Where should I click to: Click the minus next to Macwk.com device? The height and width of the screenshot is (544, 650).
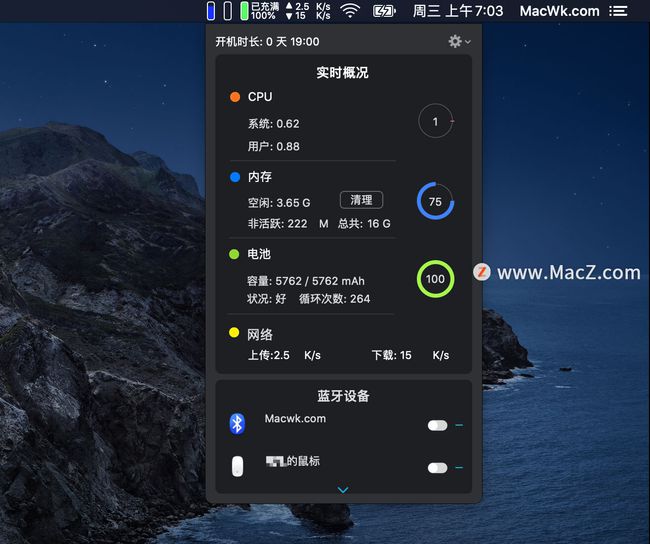(x=459, y=425)
